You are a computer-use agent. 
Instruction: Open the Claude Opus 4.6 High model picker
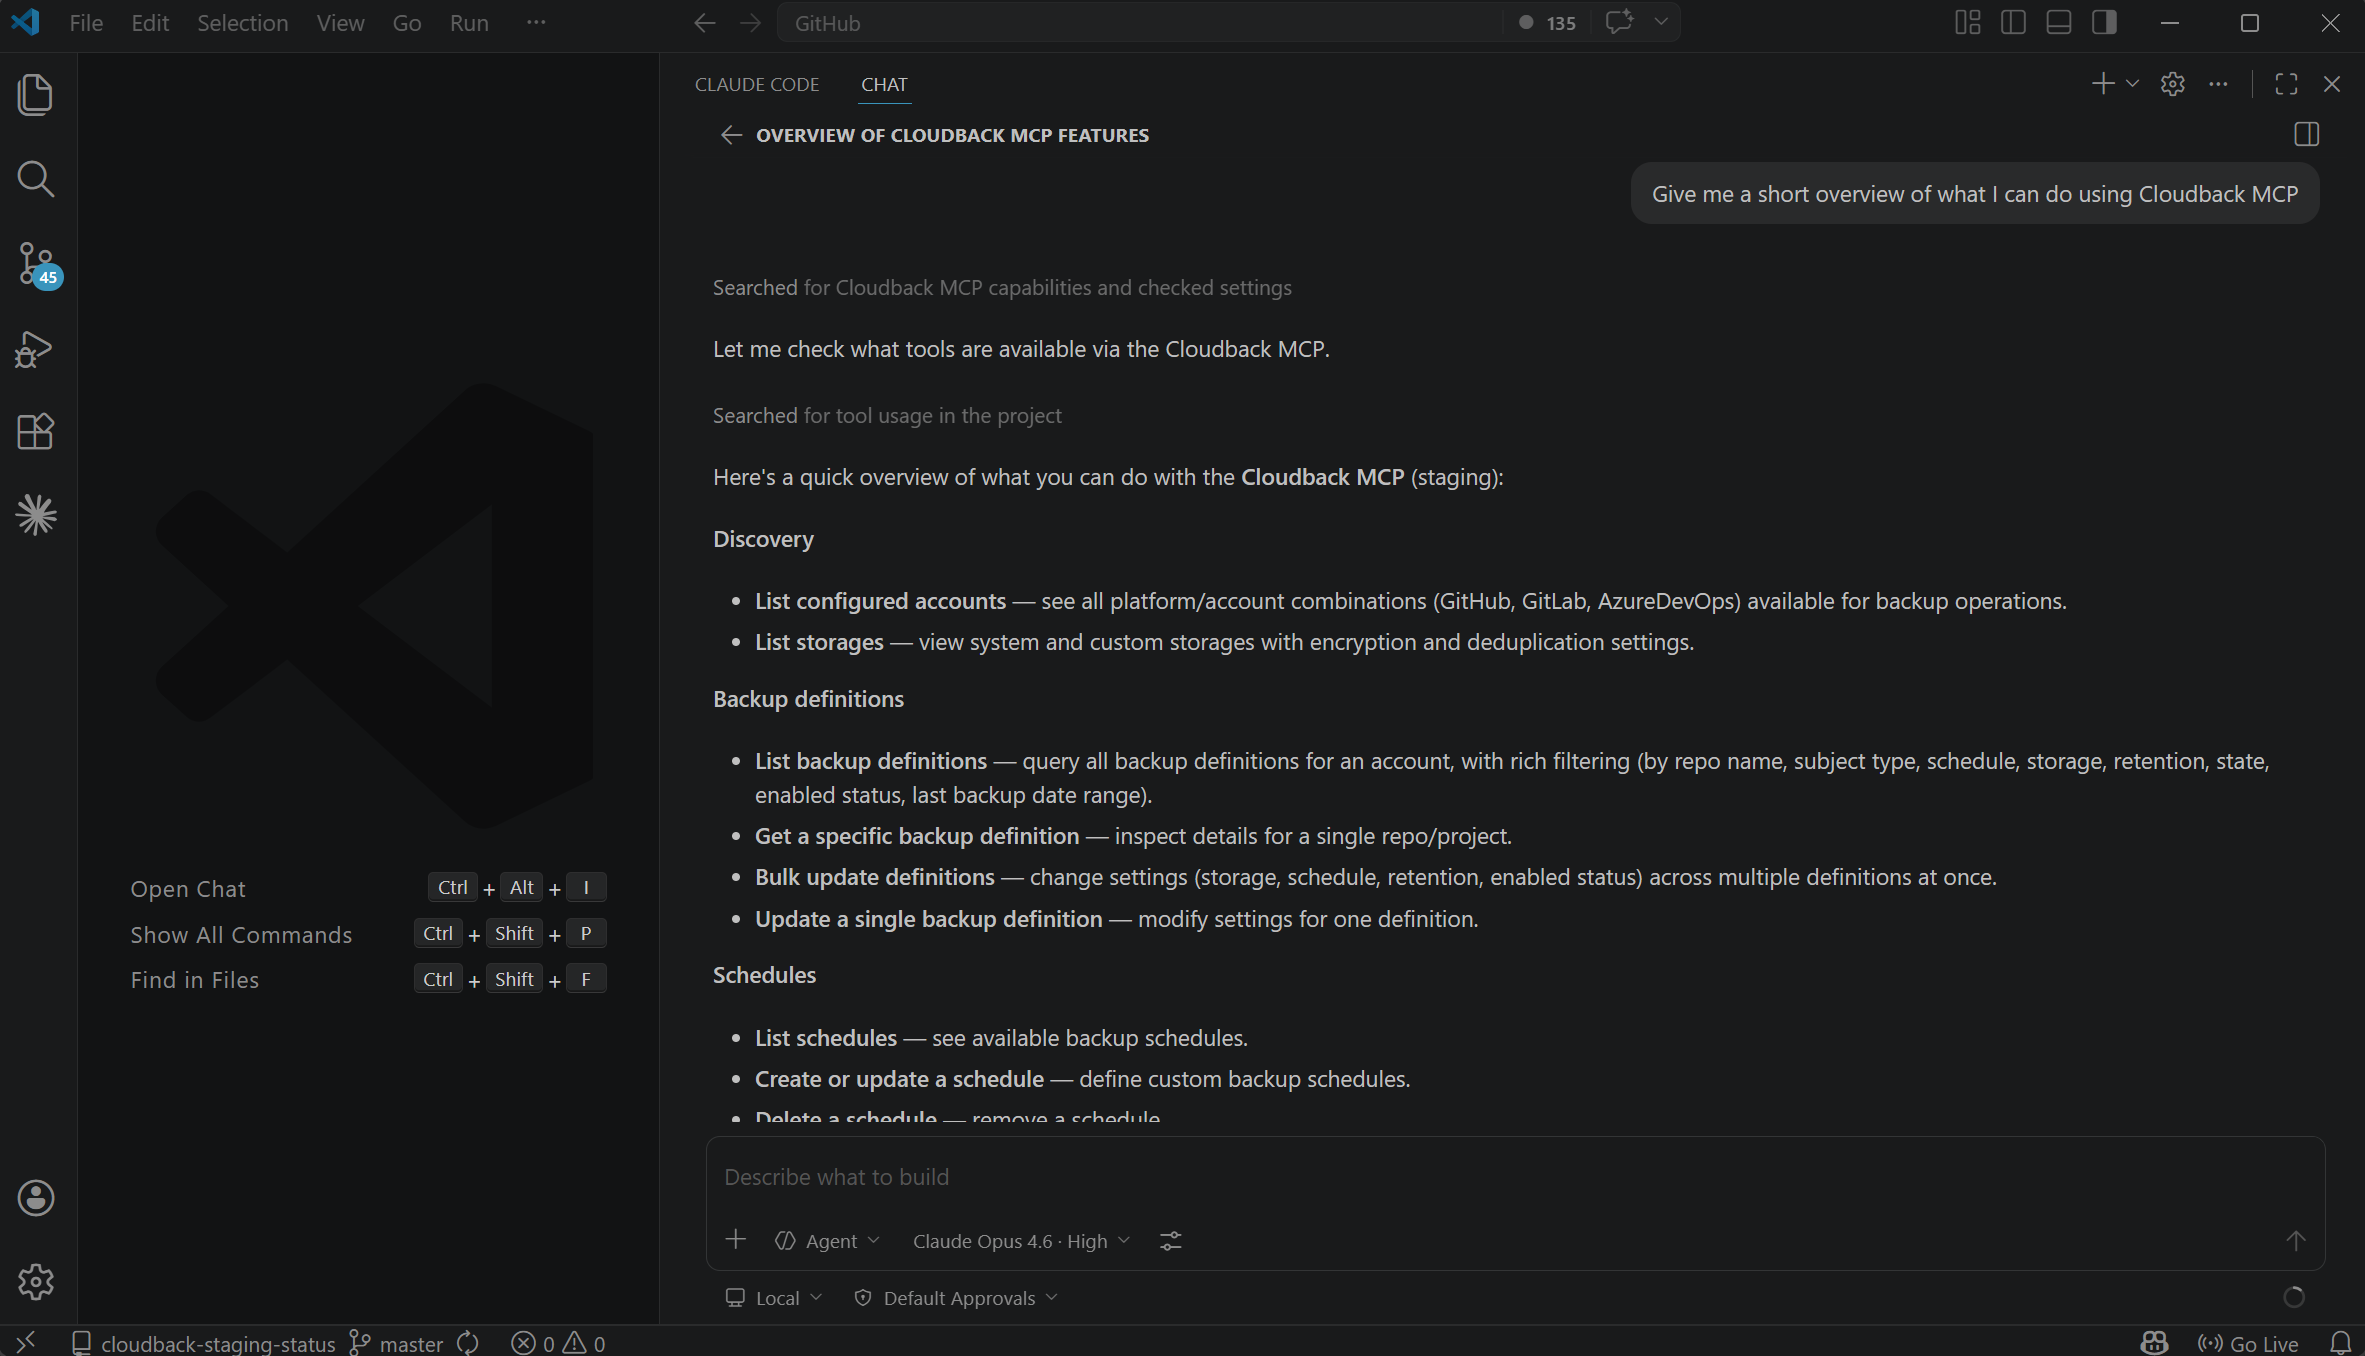click(x=1021, y=1241)
